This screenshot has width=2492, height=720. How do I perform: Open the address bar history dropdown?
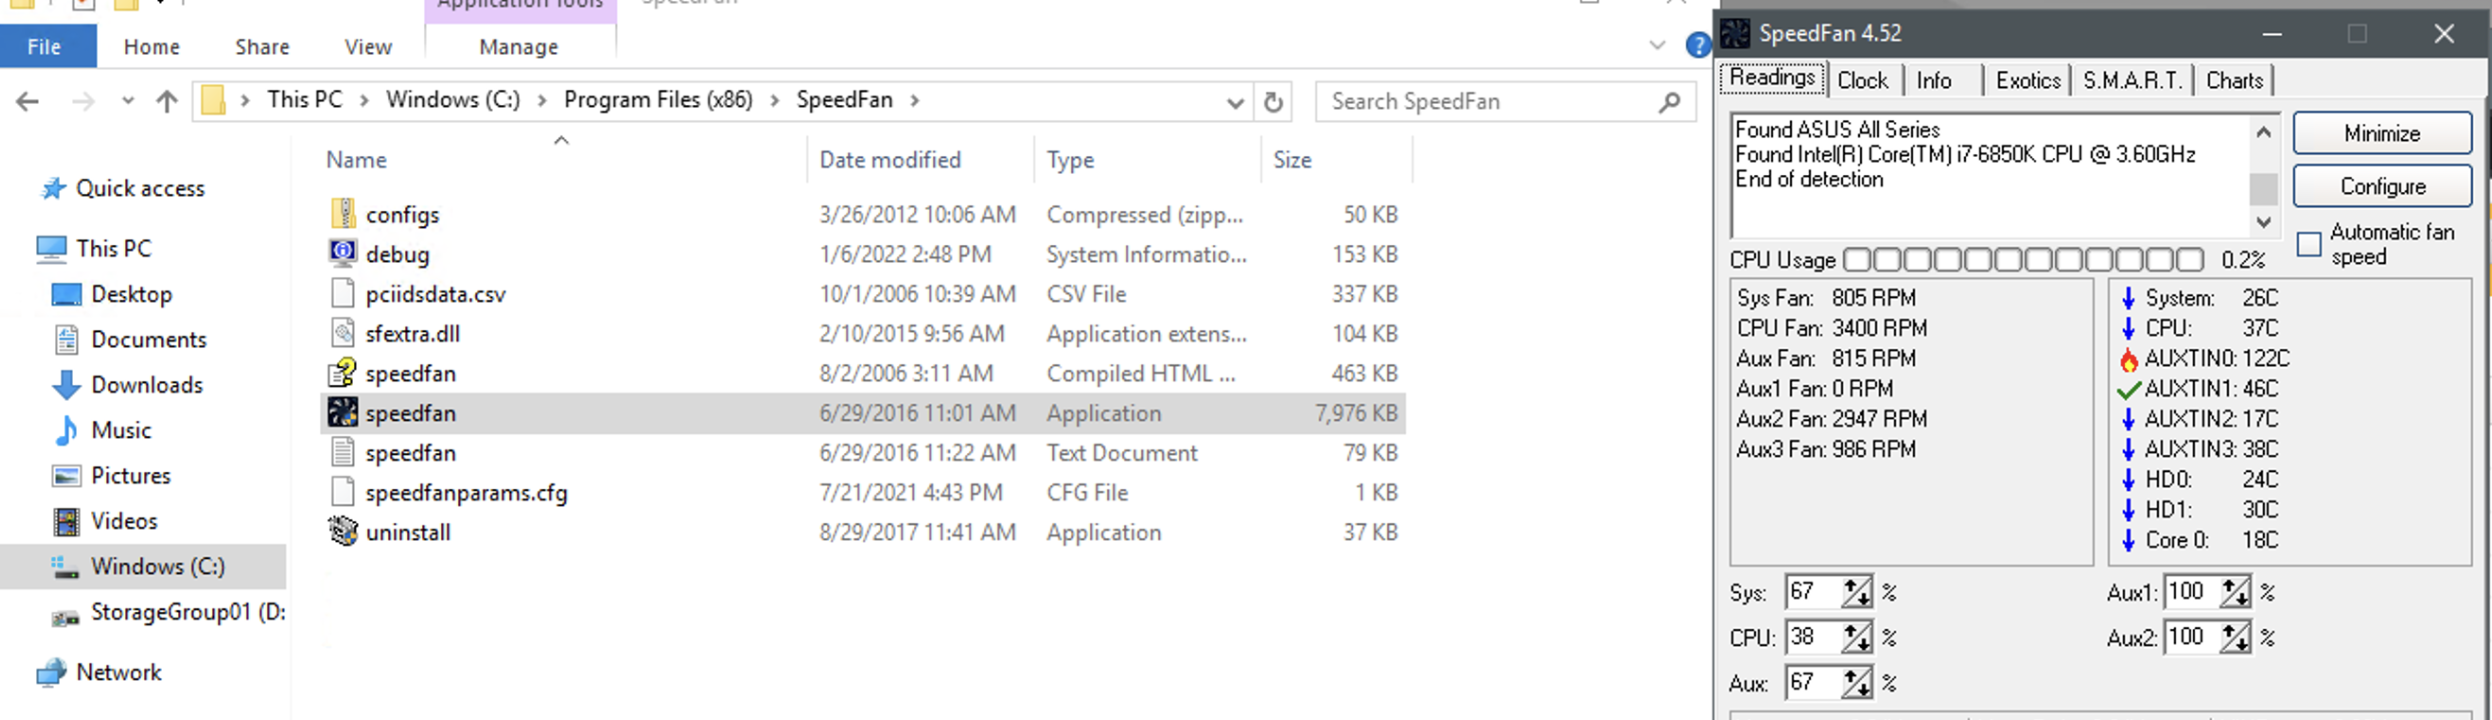(1235, 102)
